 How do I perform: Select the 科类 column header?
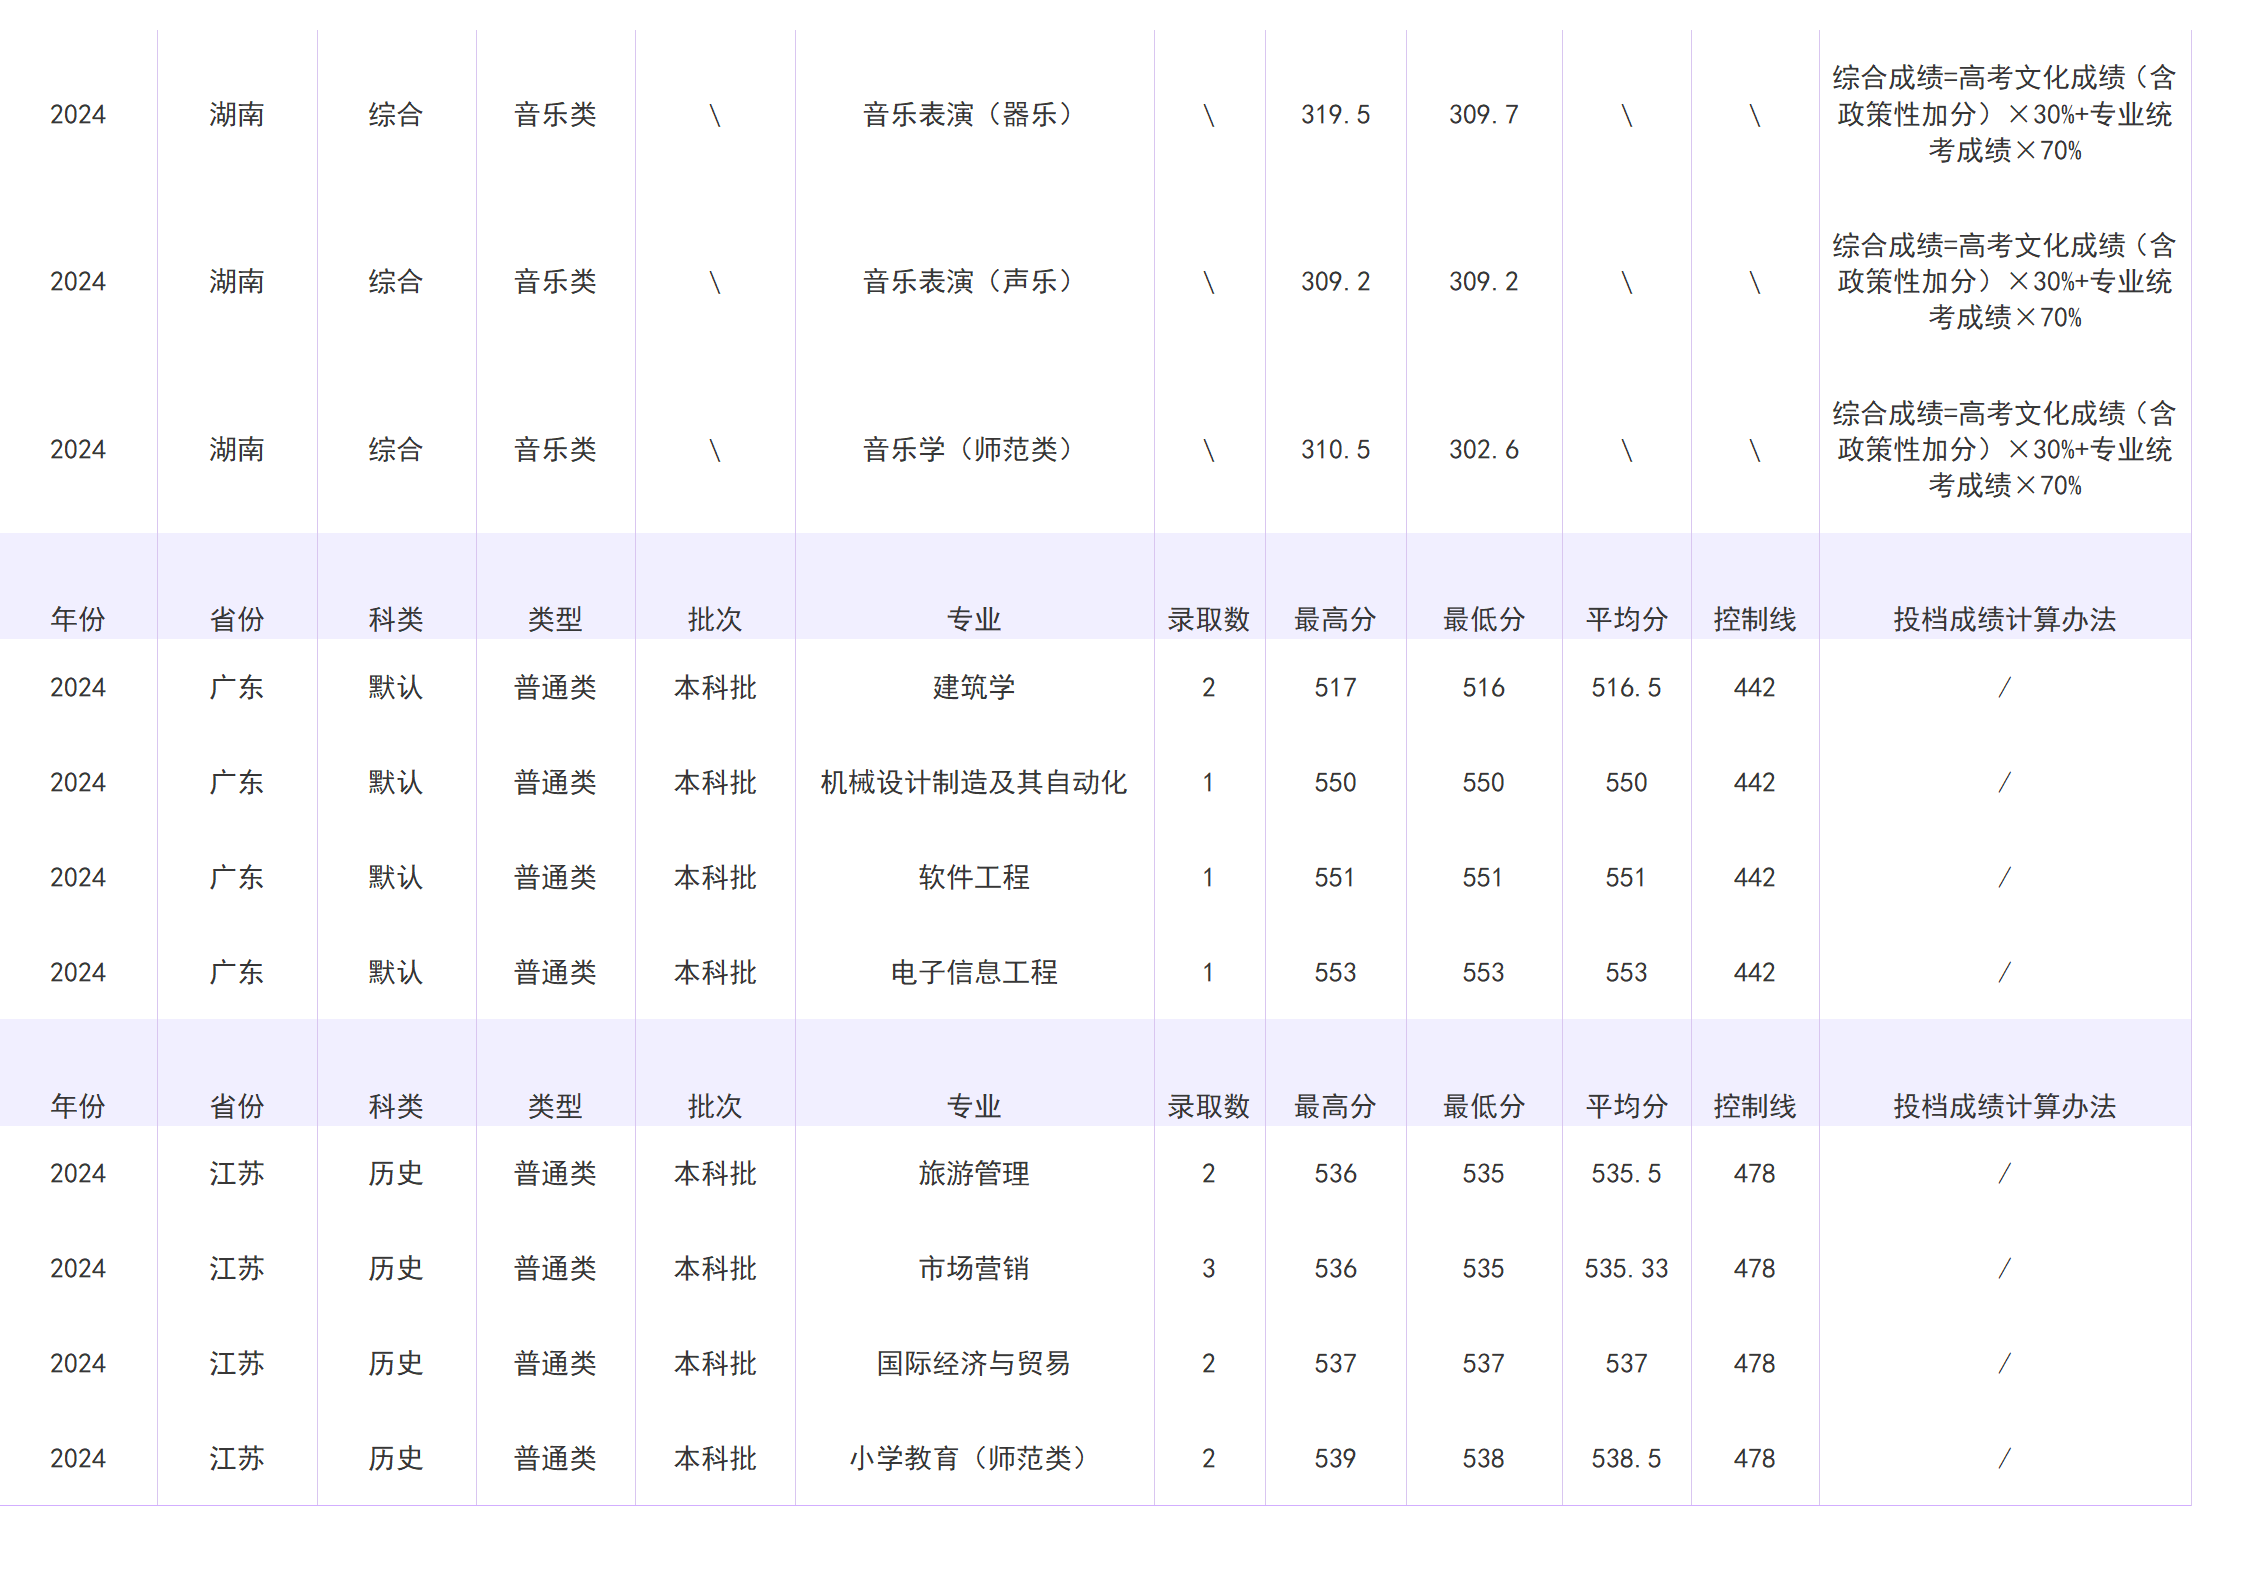click(x=396, y=618)
